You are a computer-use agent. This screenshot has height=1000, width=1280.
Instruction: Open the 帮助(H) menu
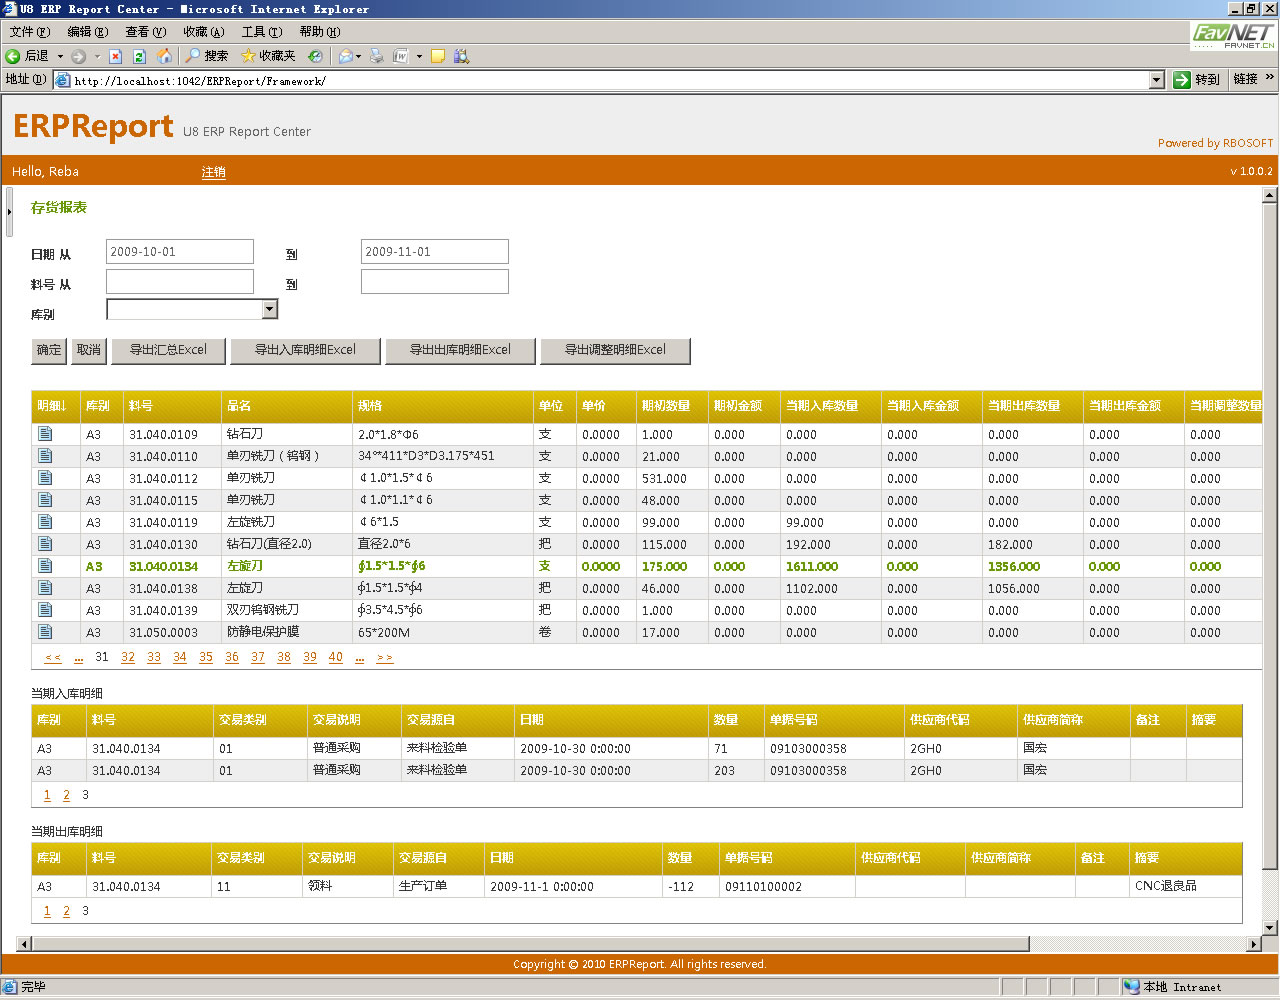319,32
